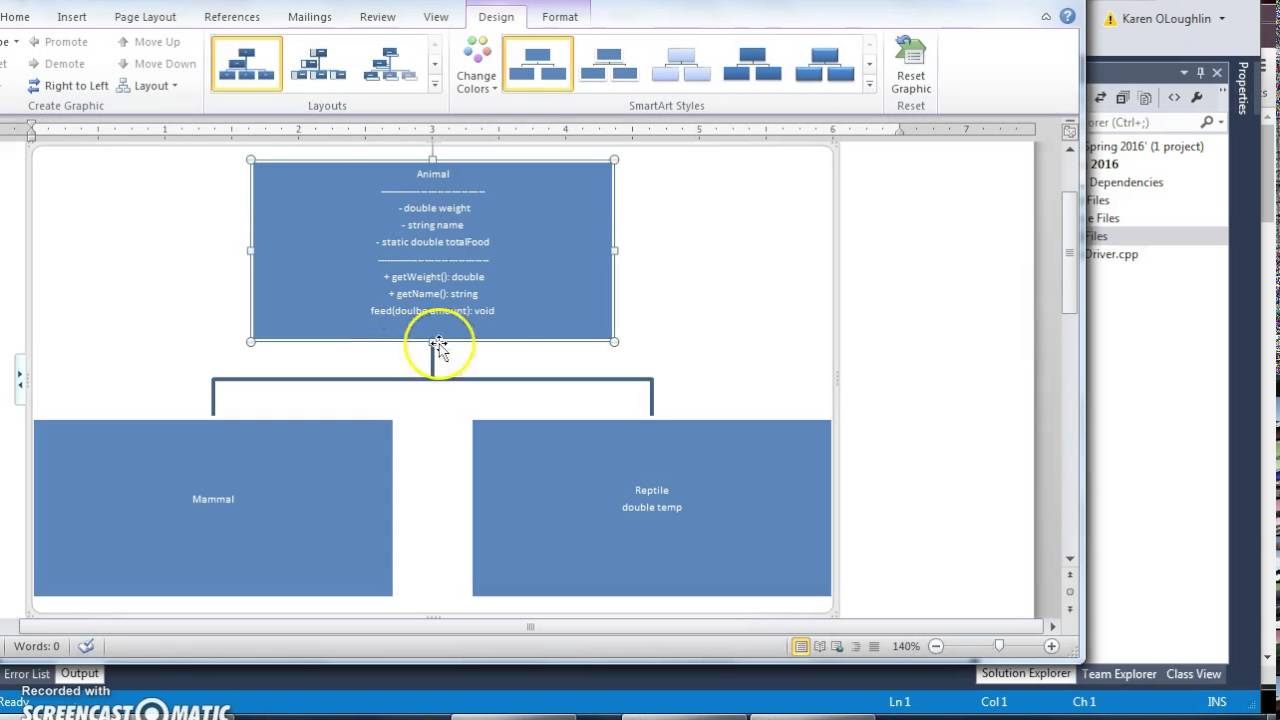Switch to the Team Explorer tab
The image size is (1280, 720).
coord(1120,674)
